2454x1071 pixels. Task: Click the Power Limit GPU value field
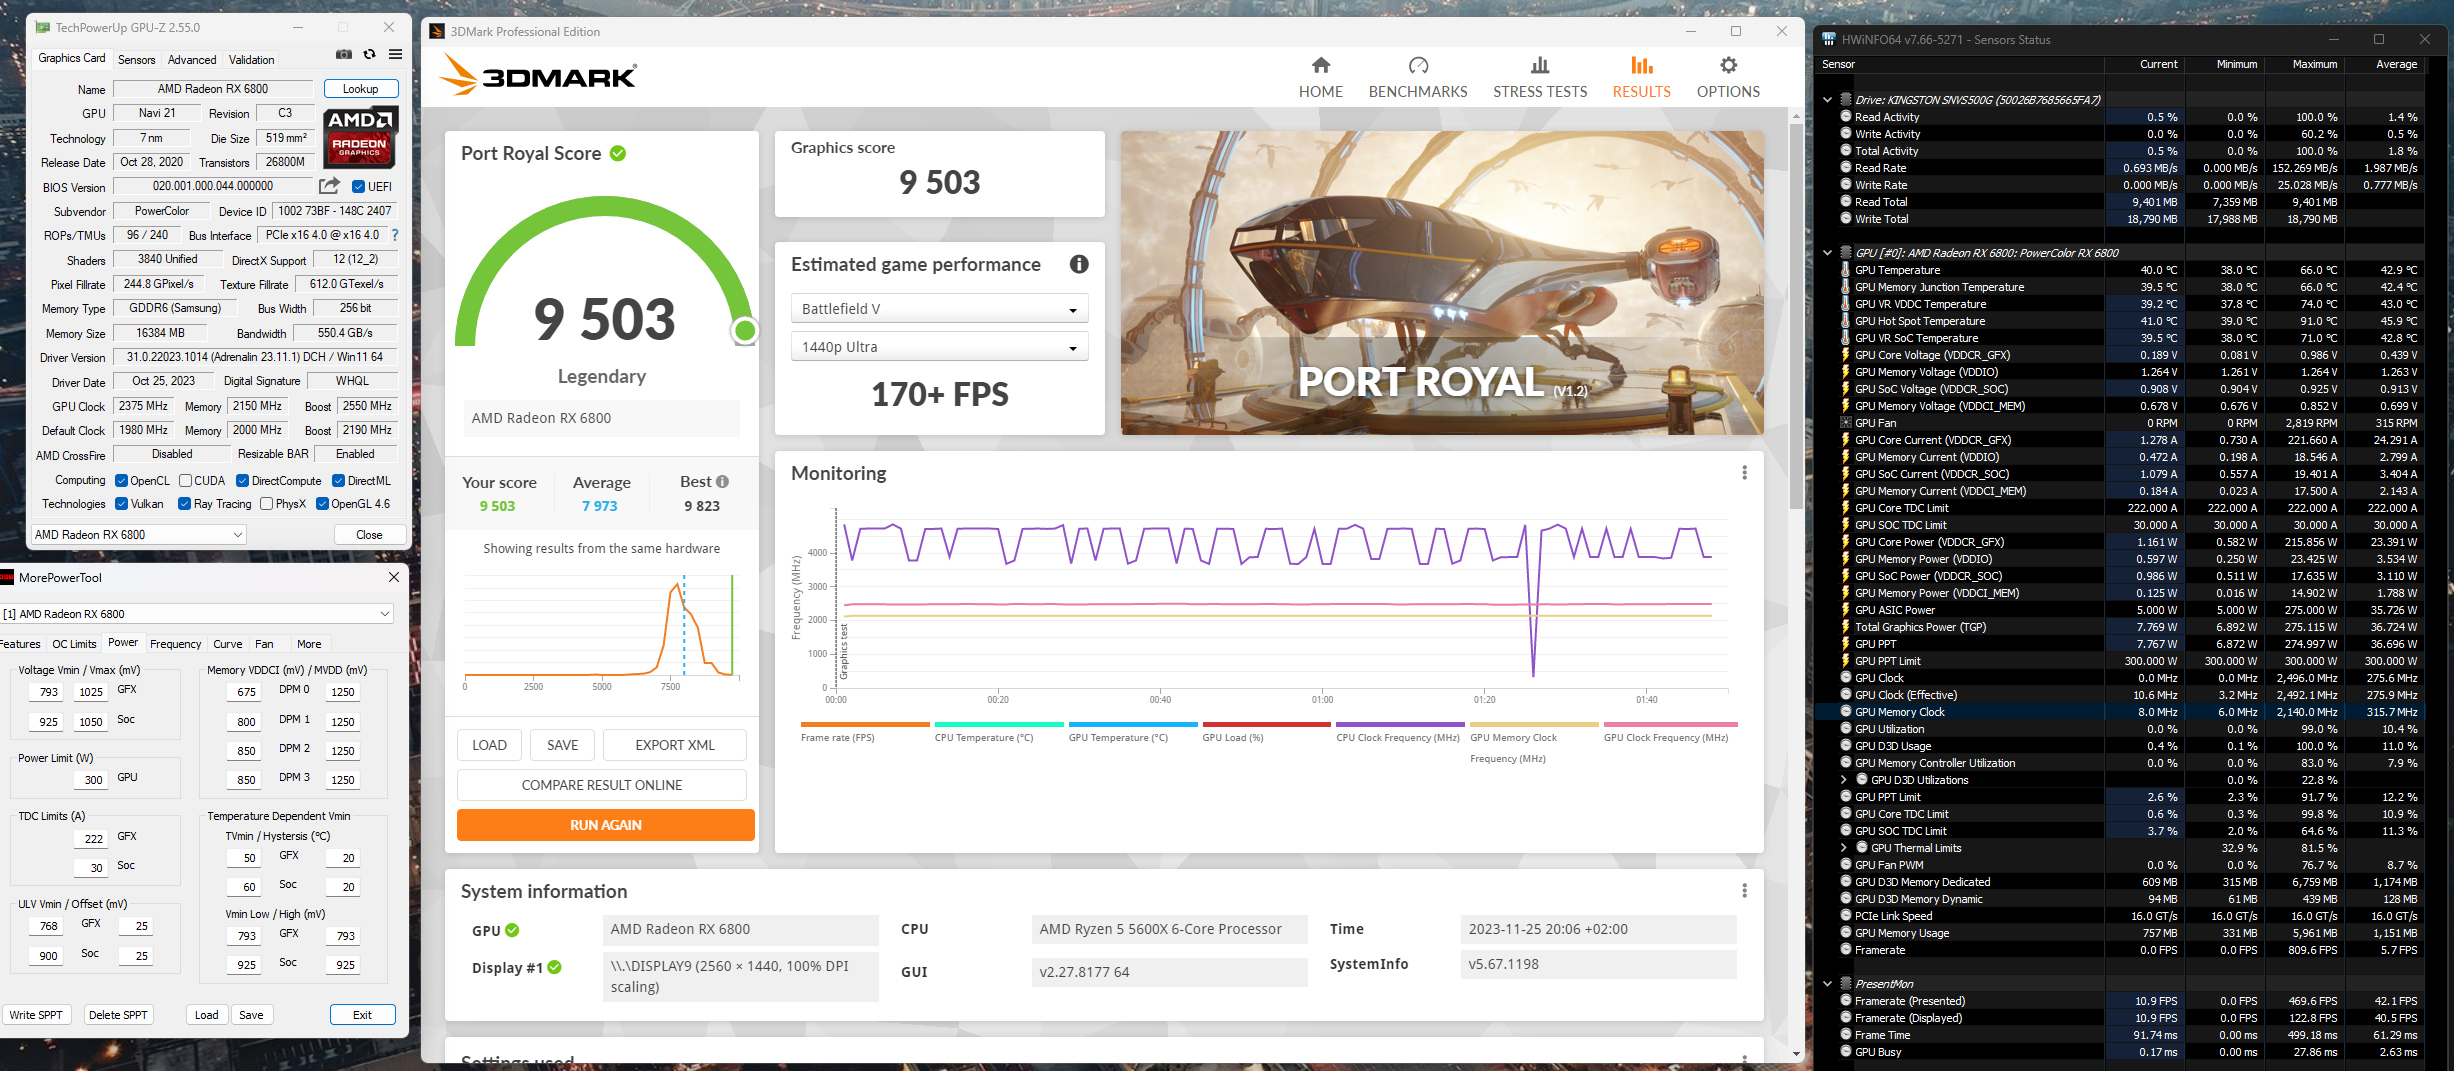pyautogui.click(x=93, y=780)
